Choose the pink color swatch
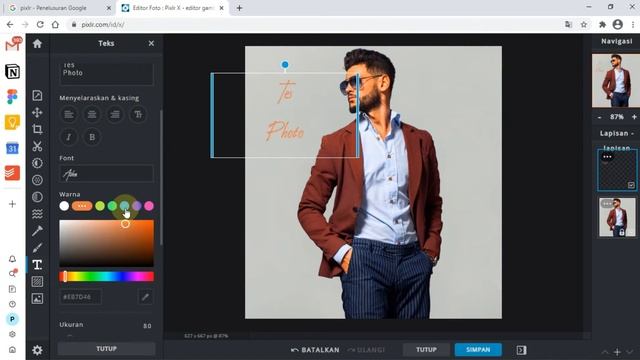This screenshot has height=360, width=640. 149,206
